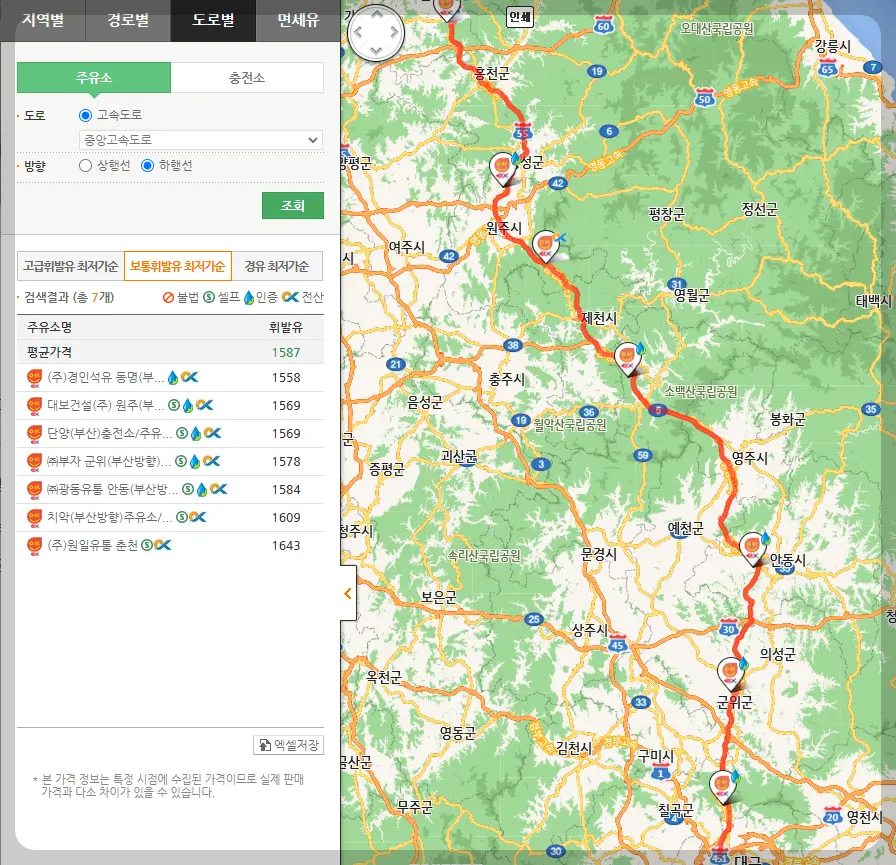Screen dimensions: 896x865
Task: Open the 대보건설(주) 원주 station row
Action: (170, 406)
